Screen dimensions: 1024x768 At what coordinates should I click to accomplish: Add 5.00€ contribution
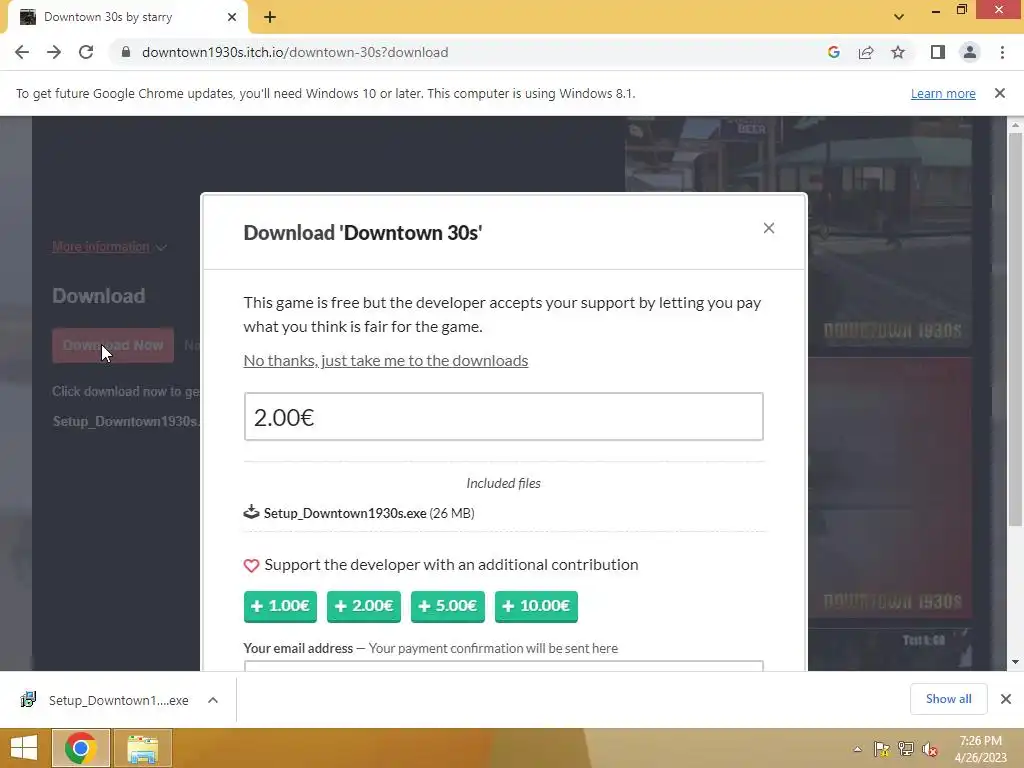tap(448, 607)
